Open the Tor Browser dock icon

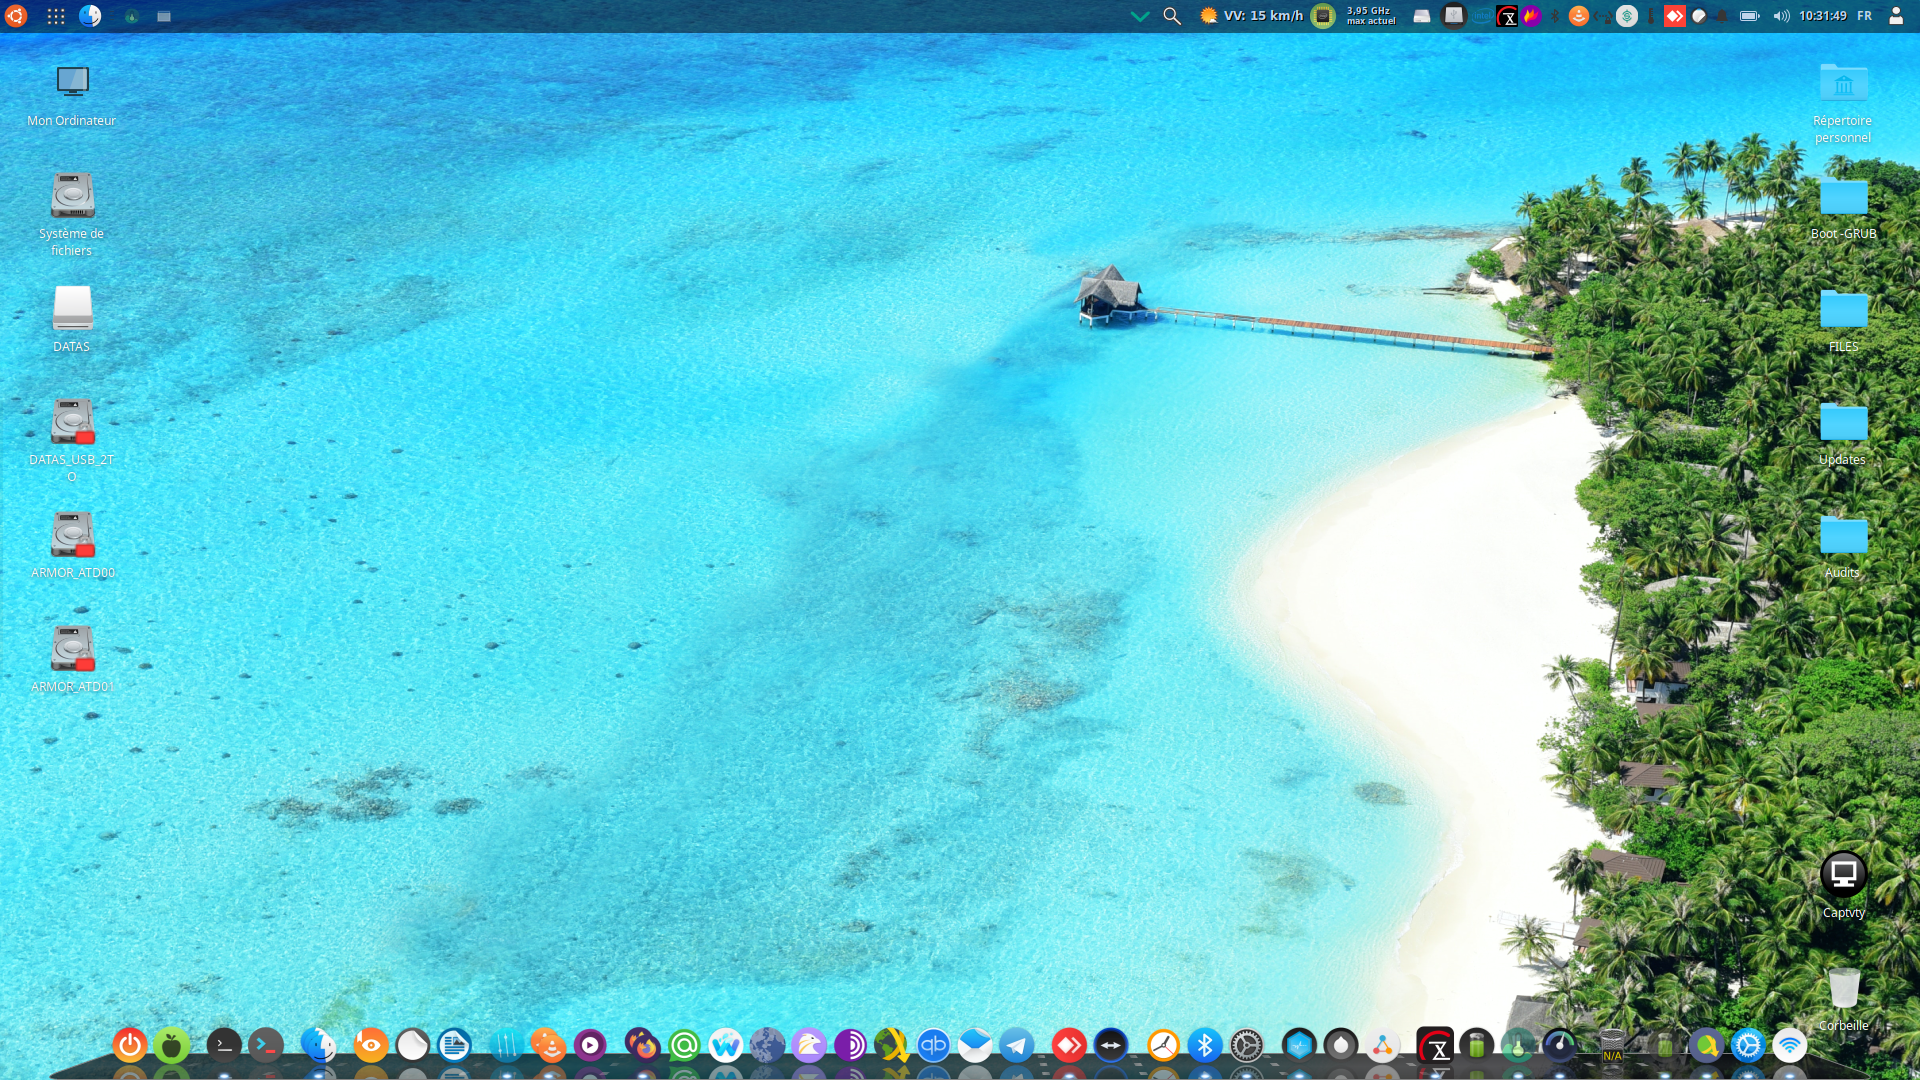(850, 1046)
